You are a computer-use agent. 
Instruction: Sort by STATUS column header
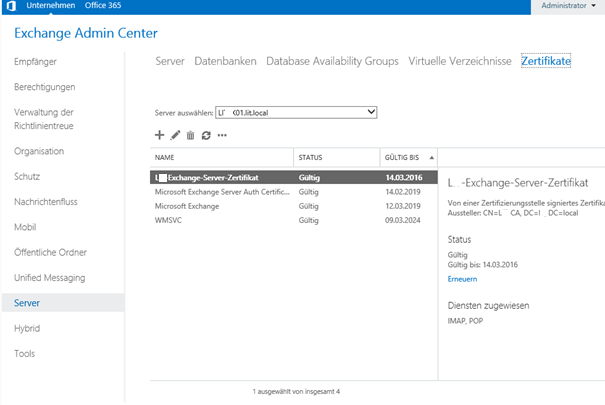tap(336, 157)
